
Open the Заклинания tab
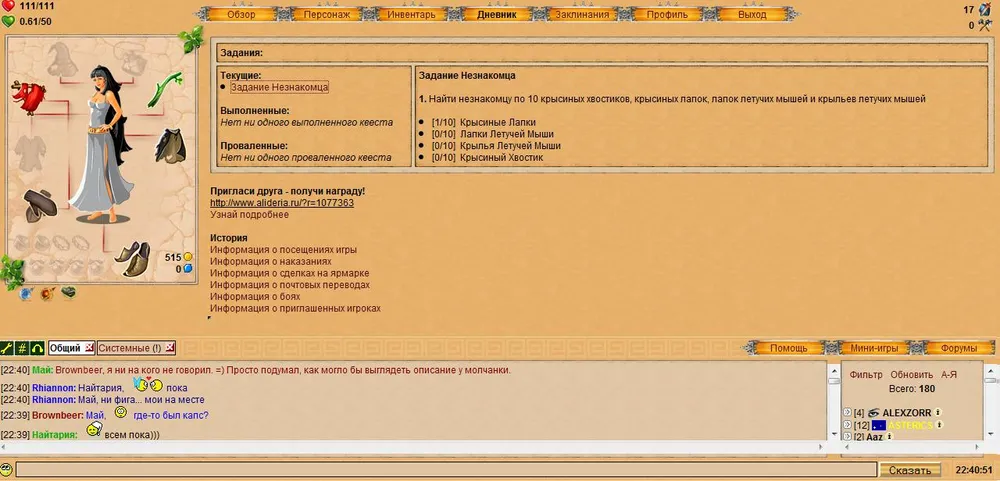(x=582, y=14)
